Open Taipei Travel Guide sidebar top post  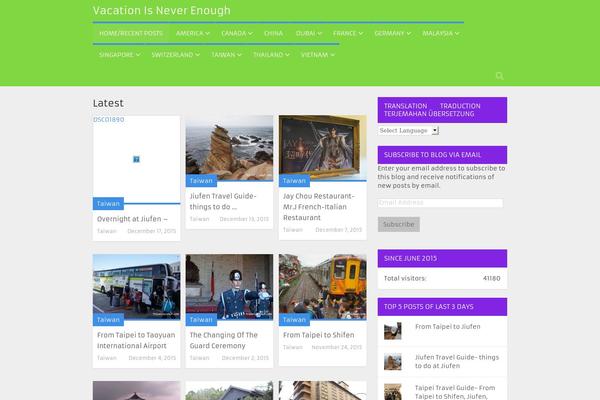click(x=455, y=392)
